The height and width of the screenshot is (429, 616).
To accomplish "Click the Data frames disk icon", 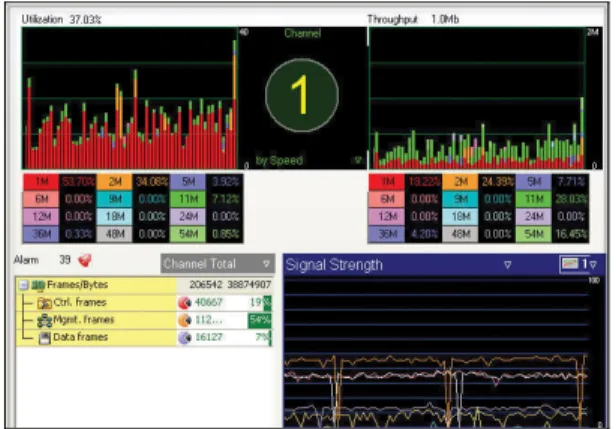I will pyautogui.click(x=45, y=338).
